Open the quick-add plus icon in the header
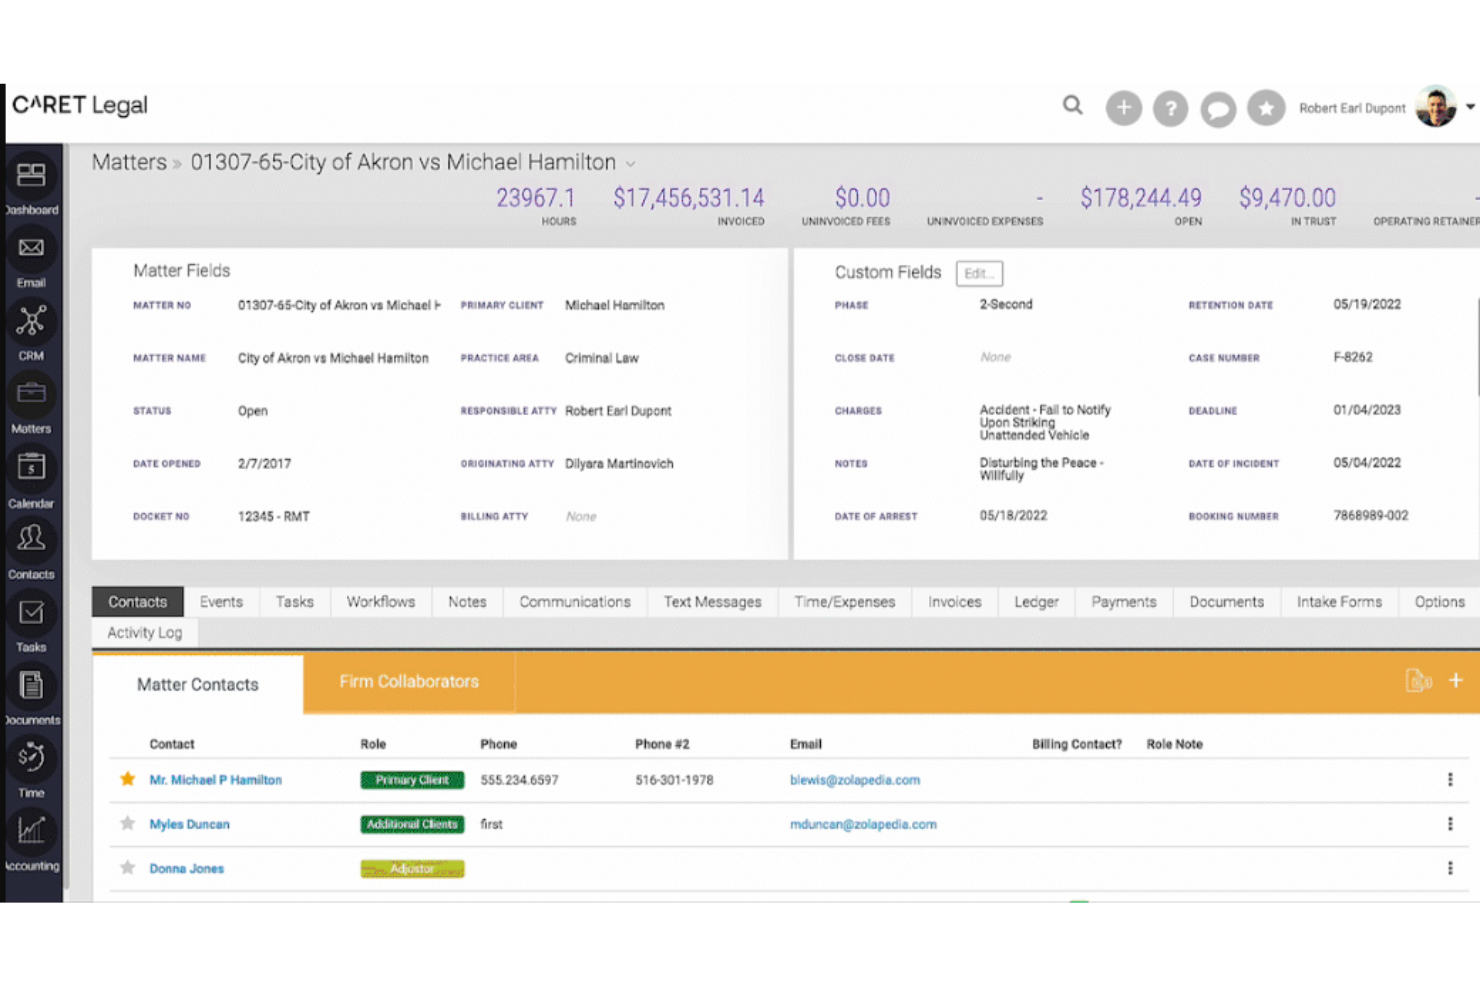Image resolution: width=1480 pixels, height=987 pixels. point(1123,108)
